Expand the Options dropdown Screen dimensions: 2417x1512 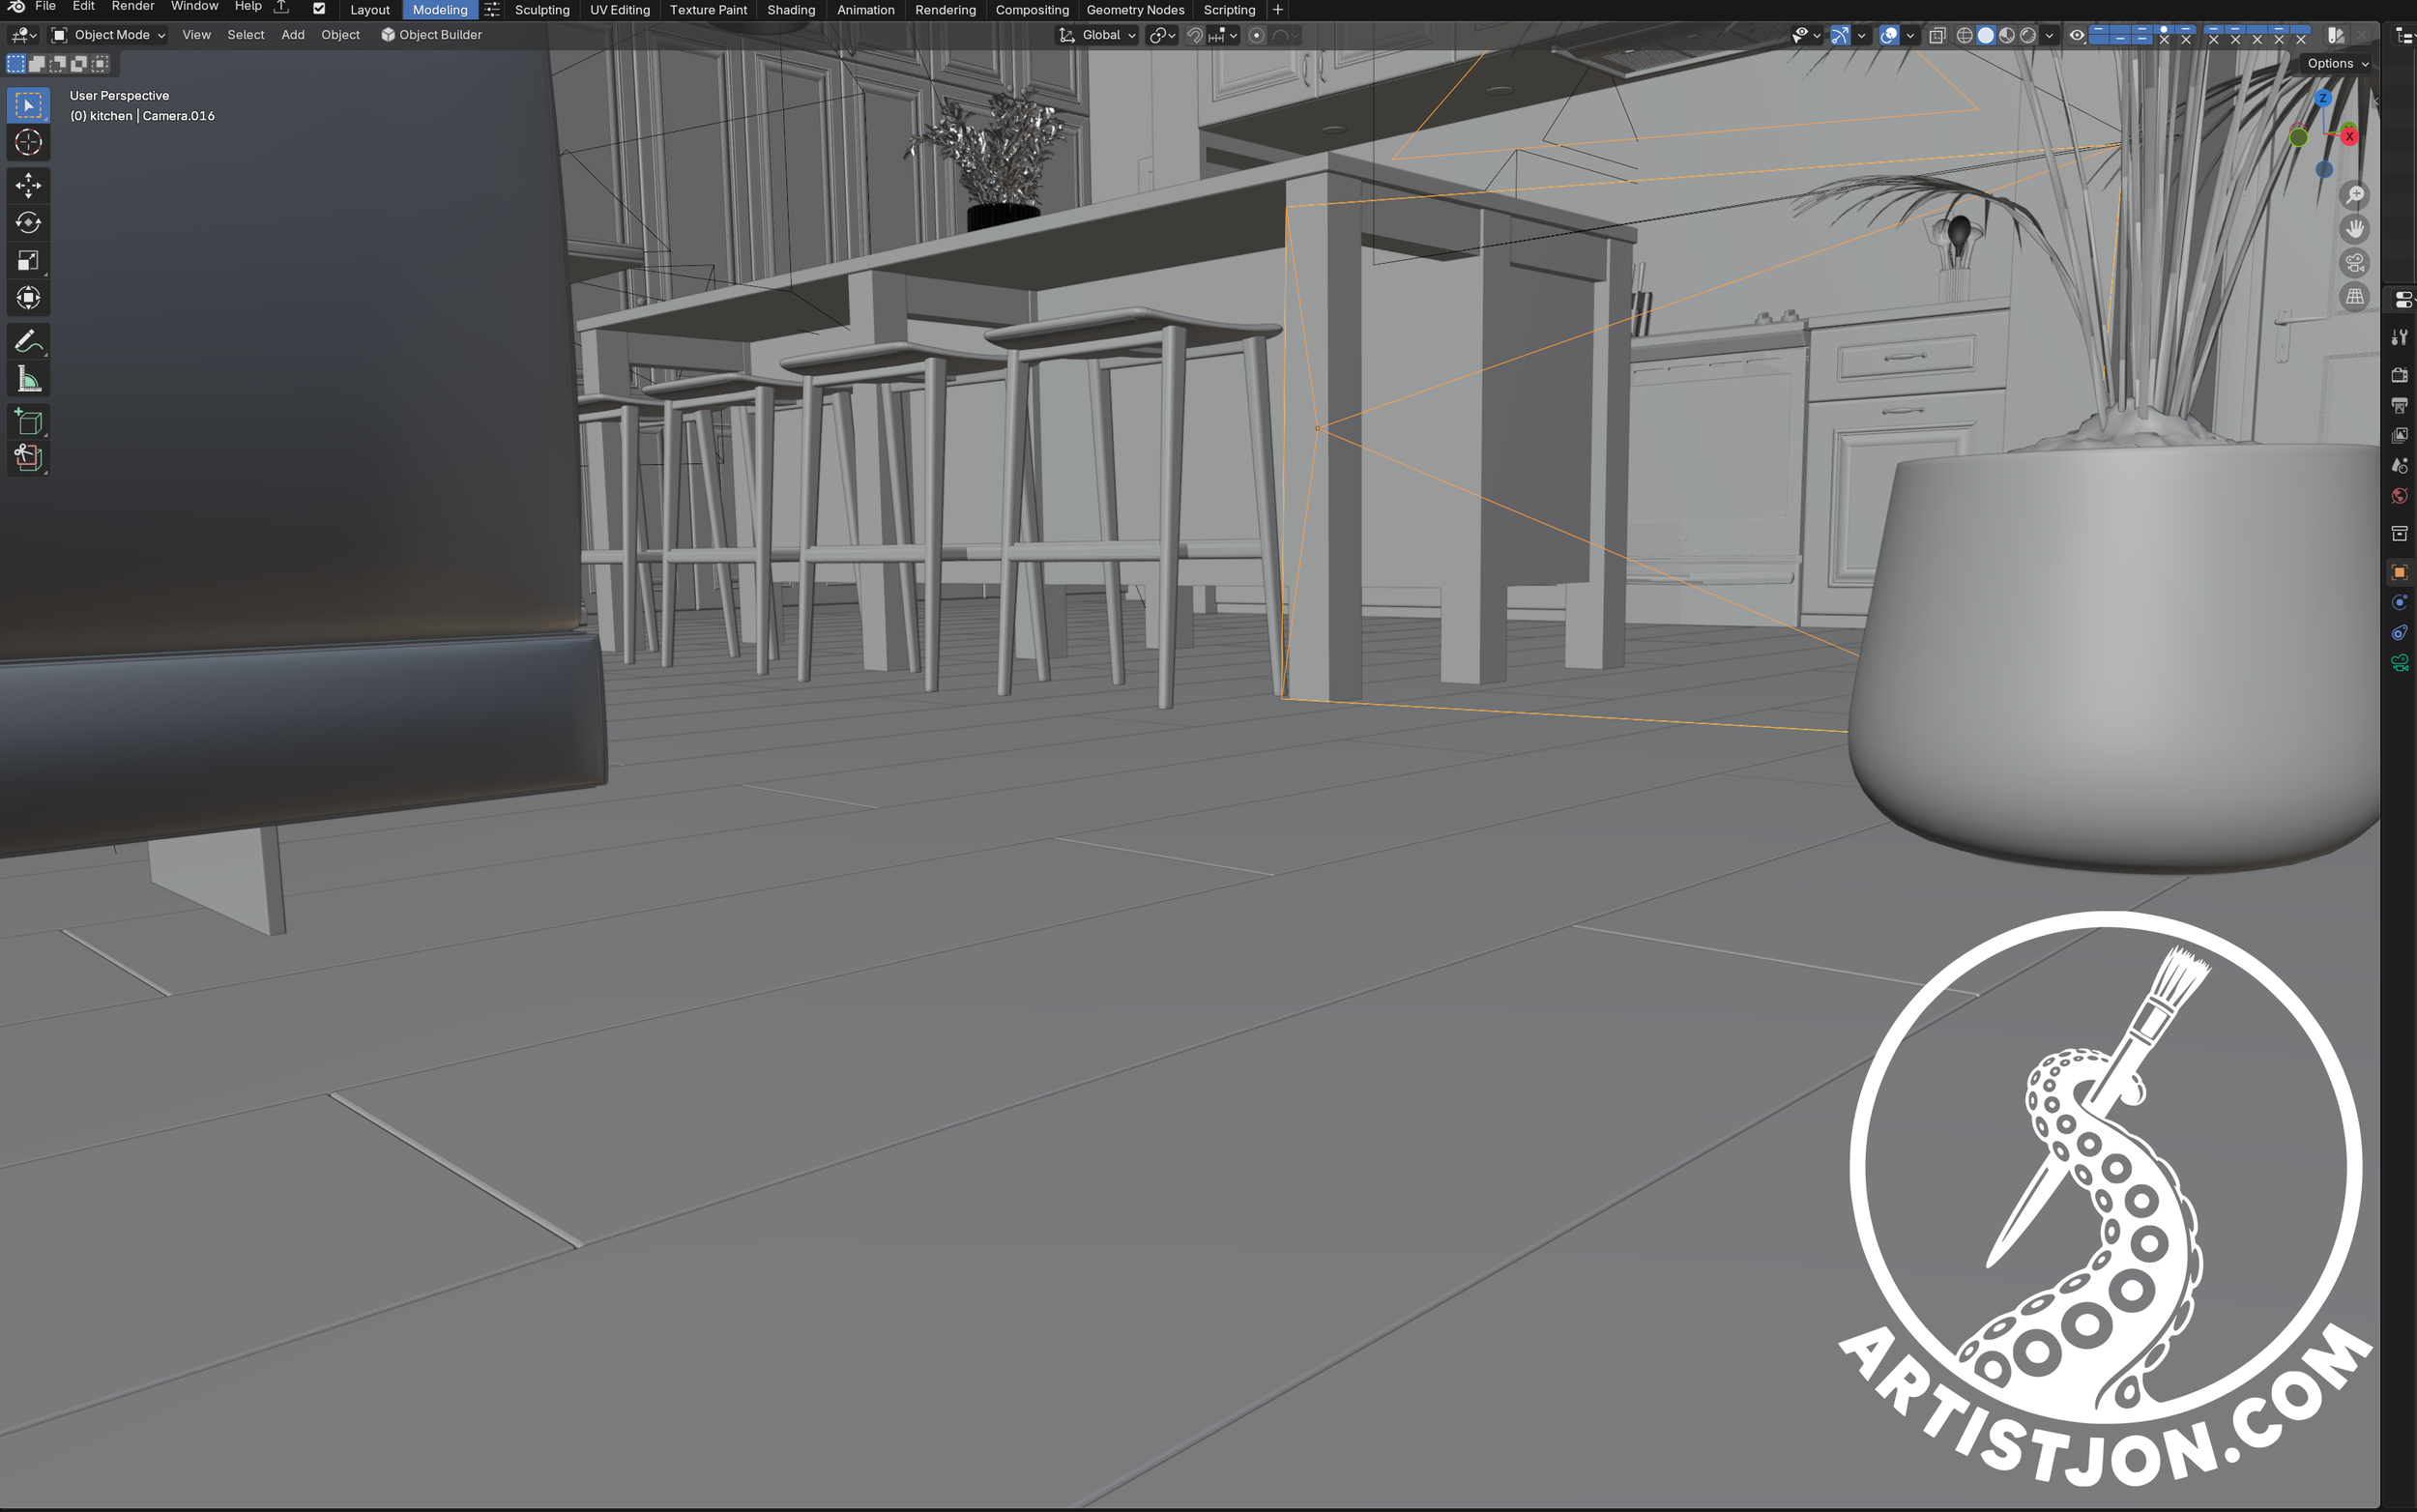[x=2338, y=63]
